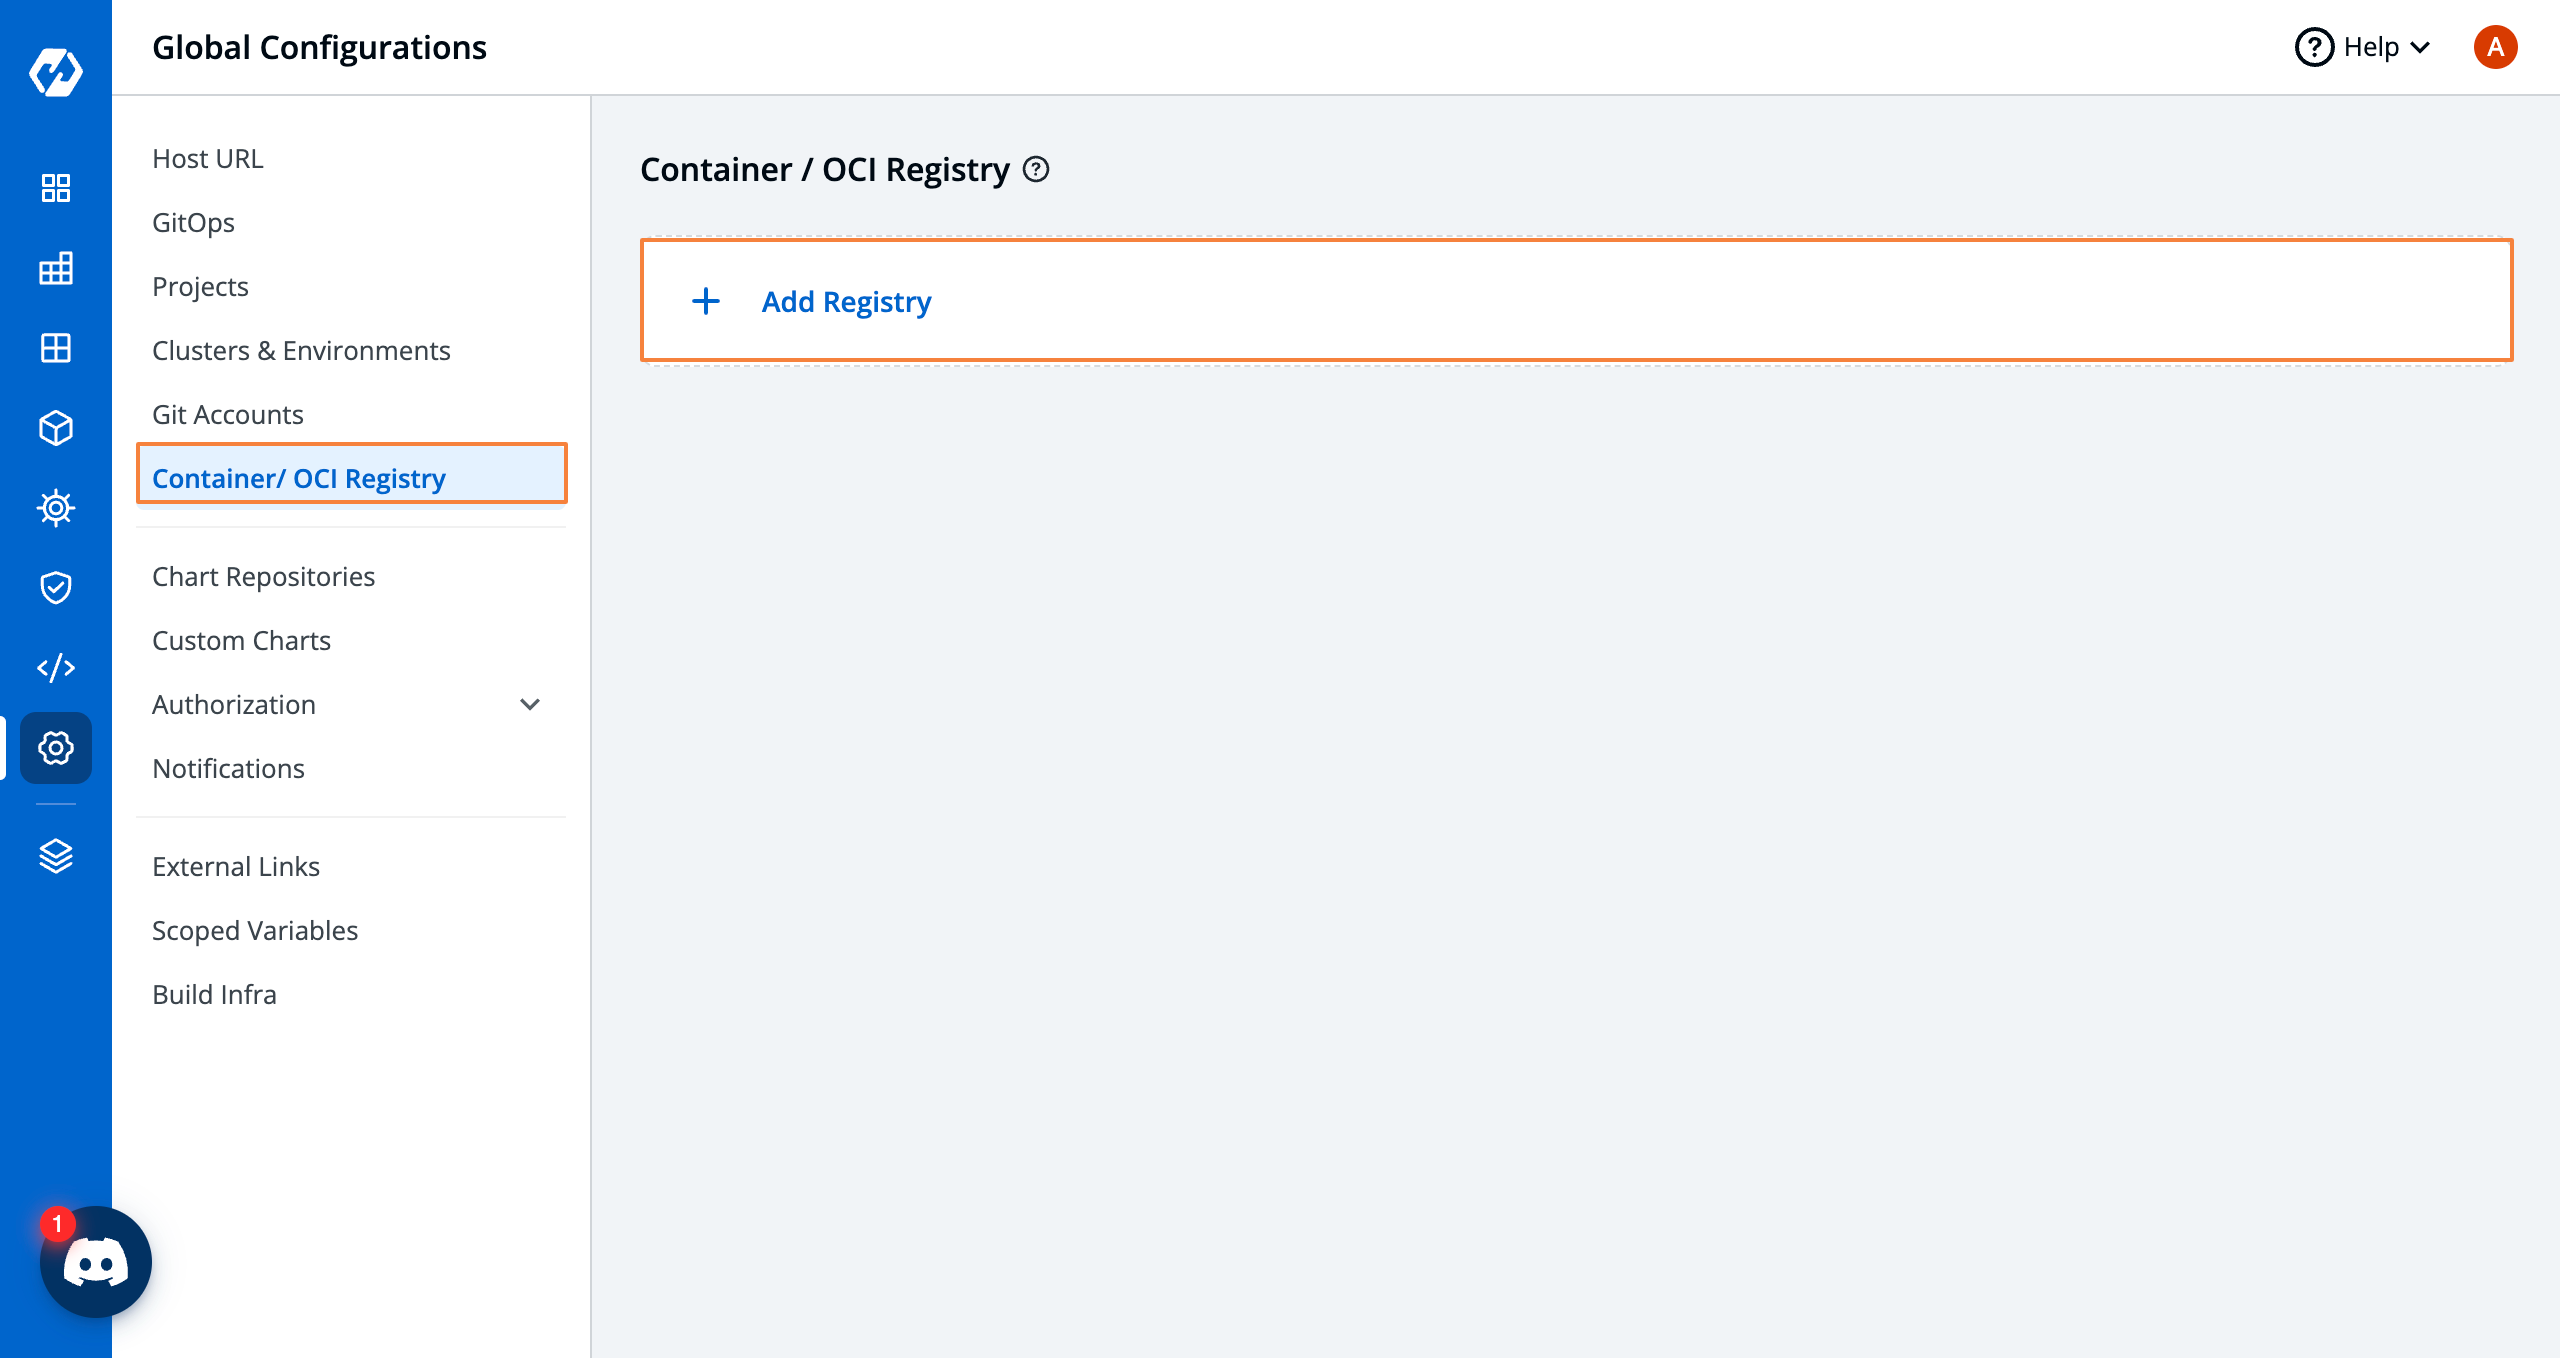
Task: Select Build Infra configuration option
Action: point(217,994)
